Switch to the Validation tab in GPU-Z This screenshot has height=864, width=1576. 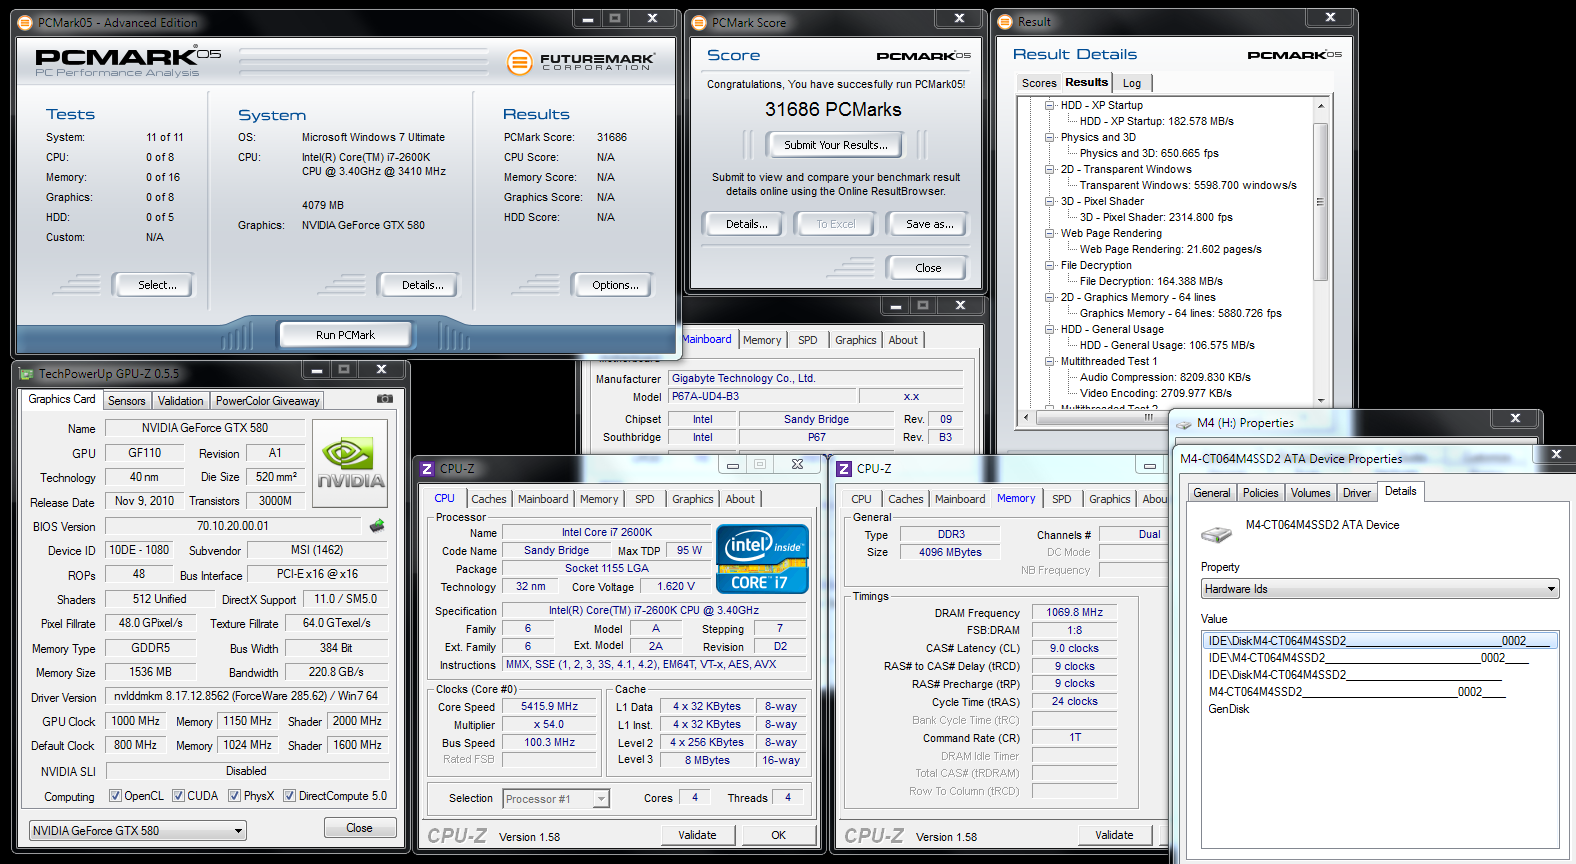click(180, 401)
